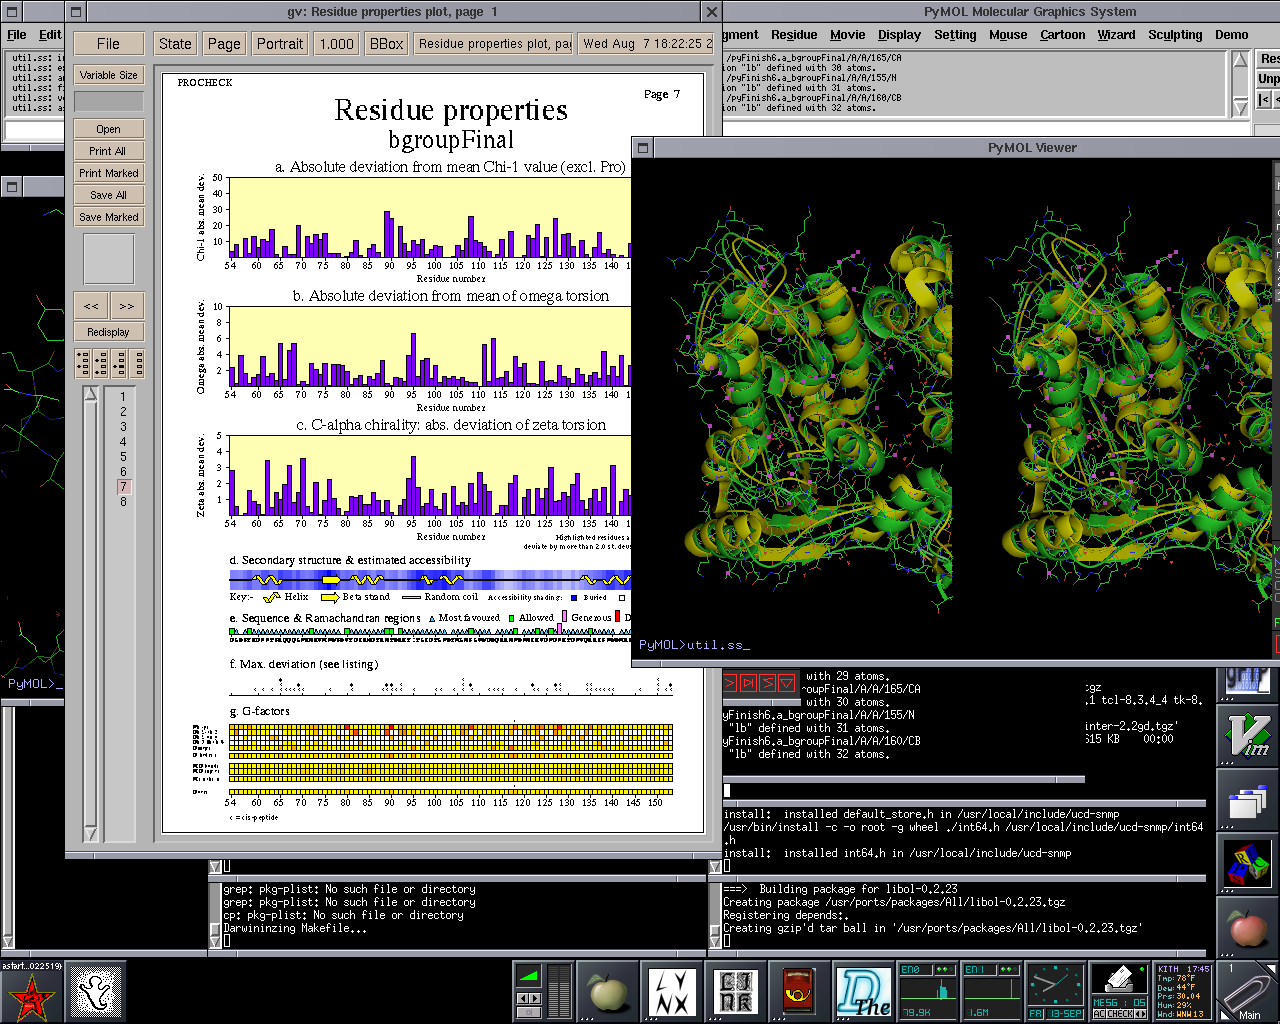Select page 4 in gv page list
Screen dimensions: 1280x1024
123,442
